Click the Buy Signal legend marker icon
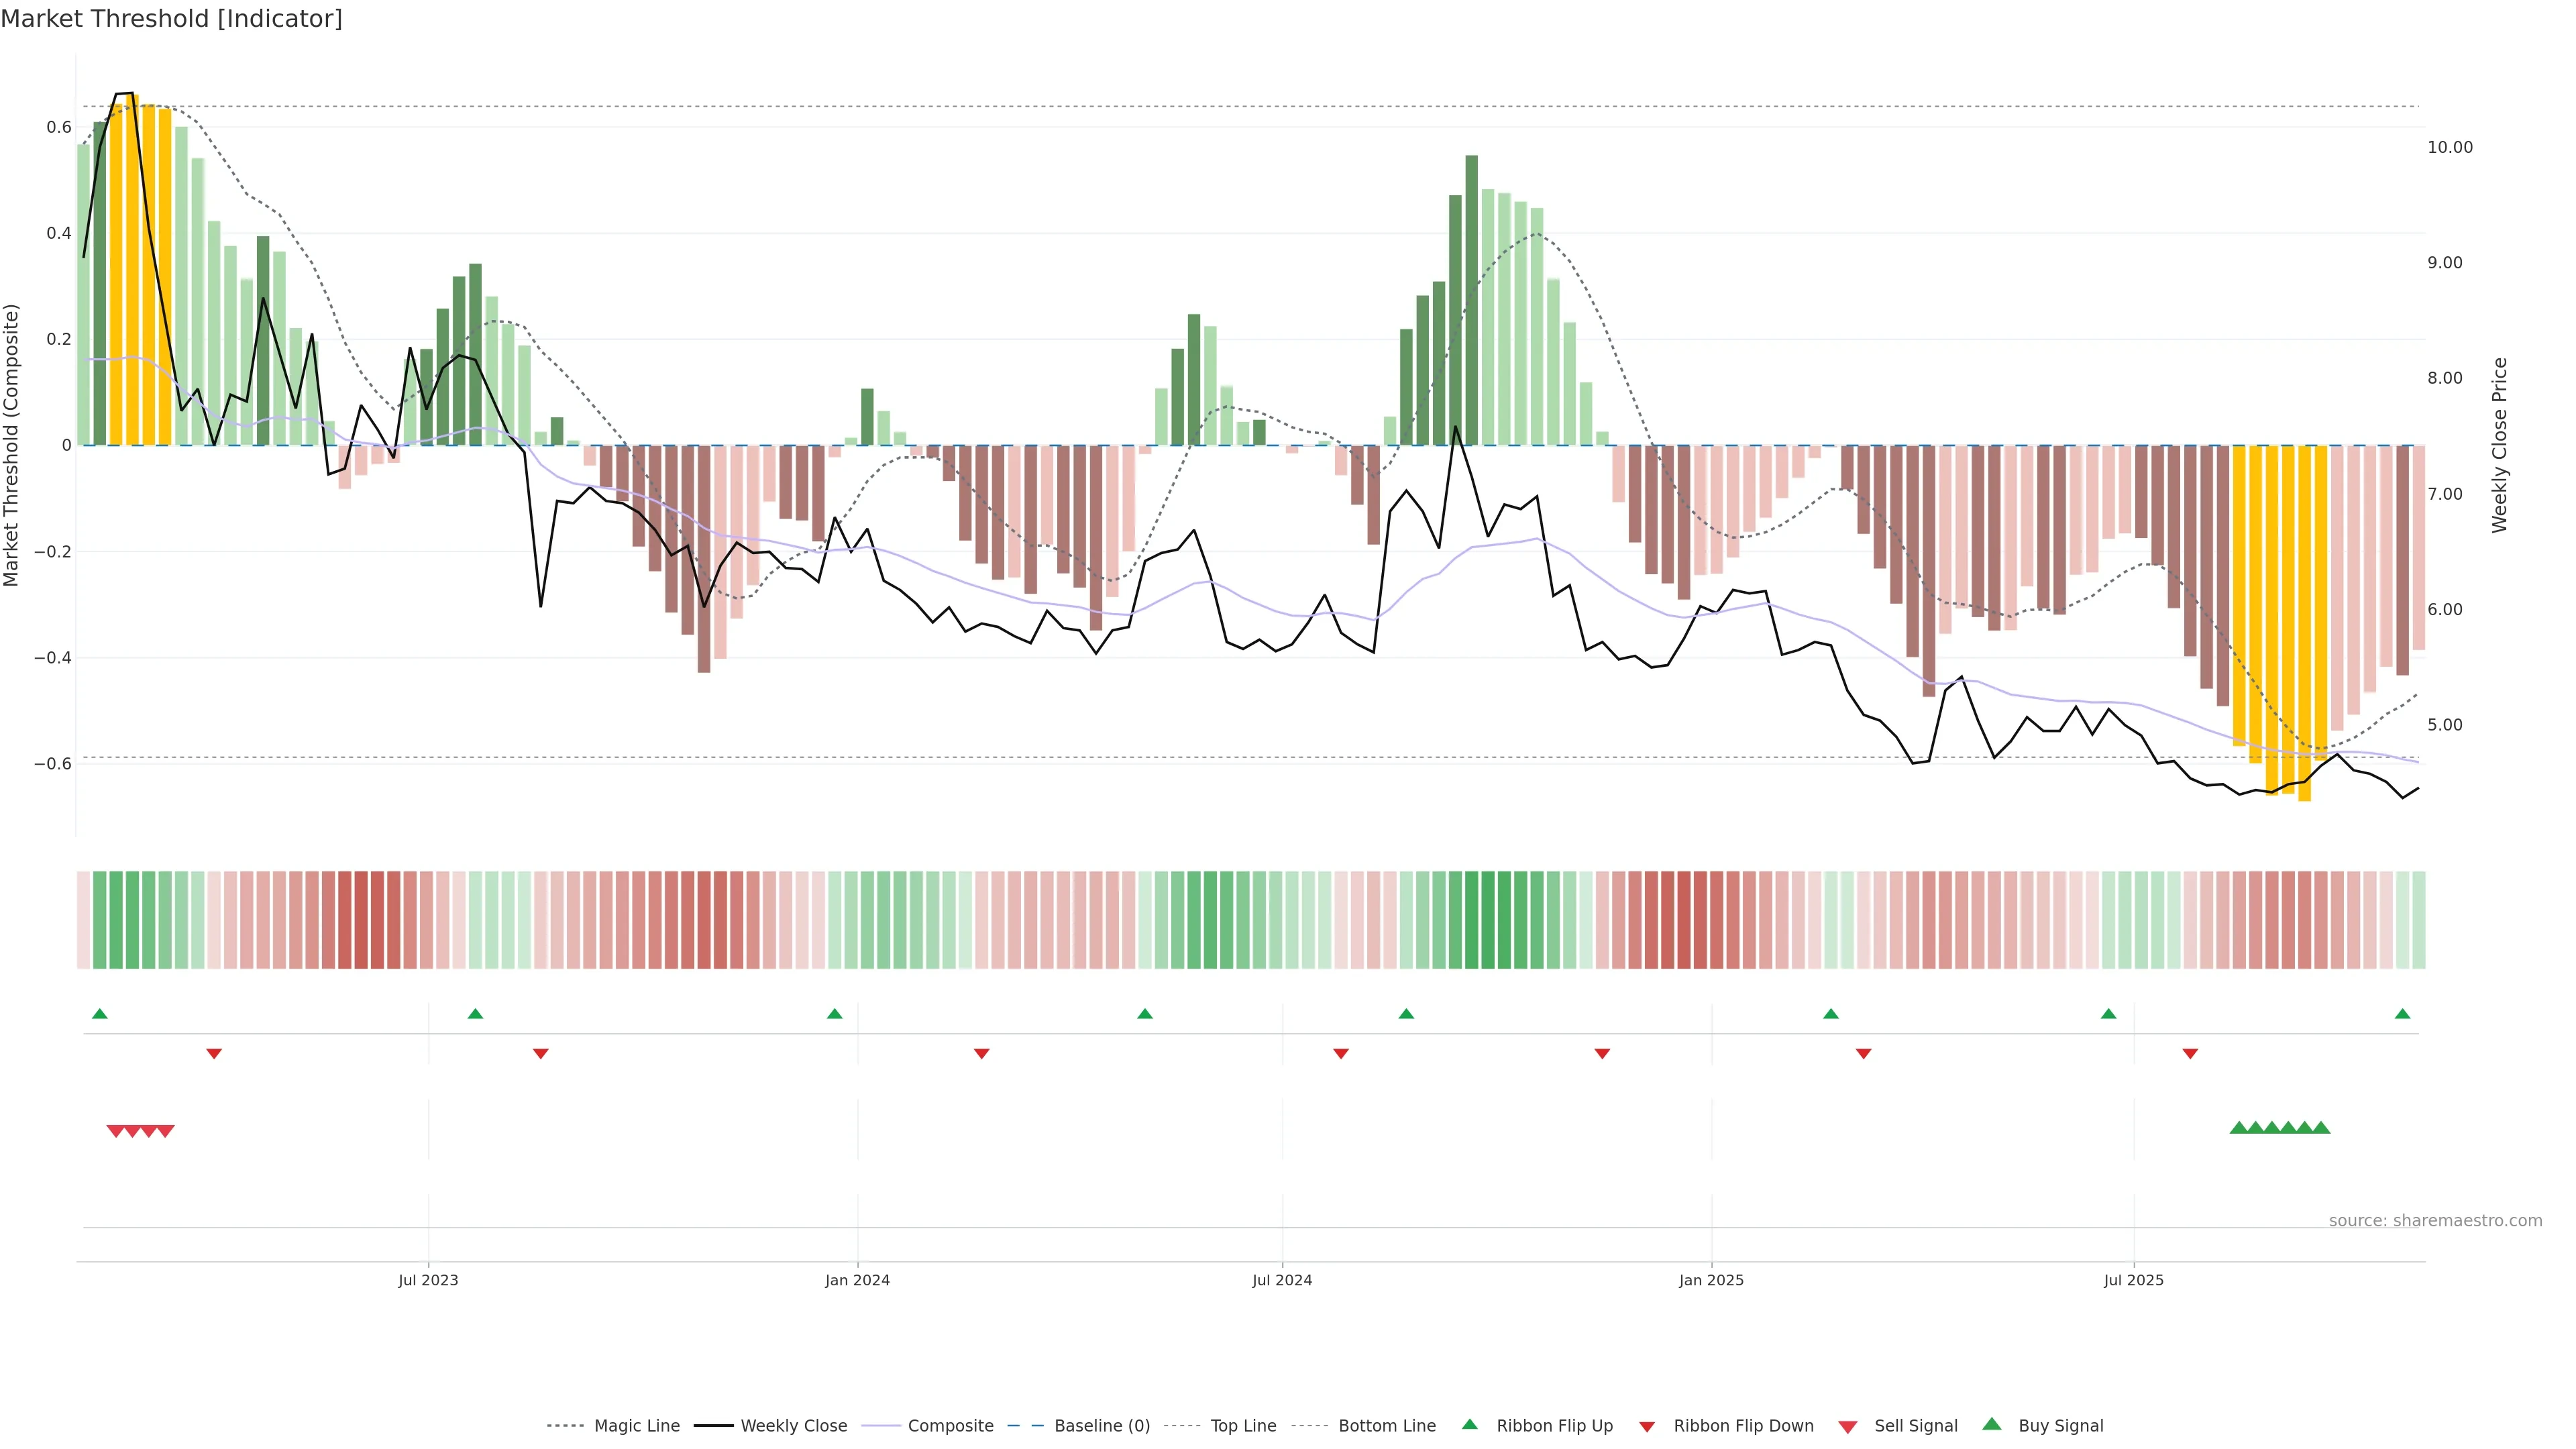 (x=1991, y=1424)
